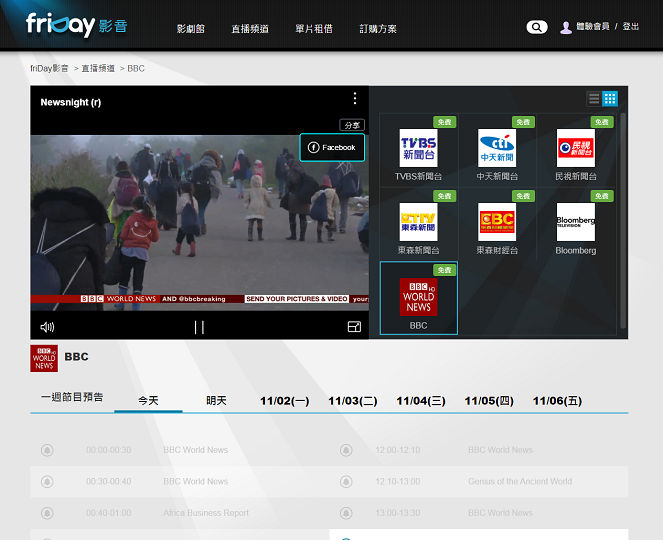The image size is (663, 540).
Task: Set reminder bell for 13:00-13:30 show
Action: [346, 513]
